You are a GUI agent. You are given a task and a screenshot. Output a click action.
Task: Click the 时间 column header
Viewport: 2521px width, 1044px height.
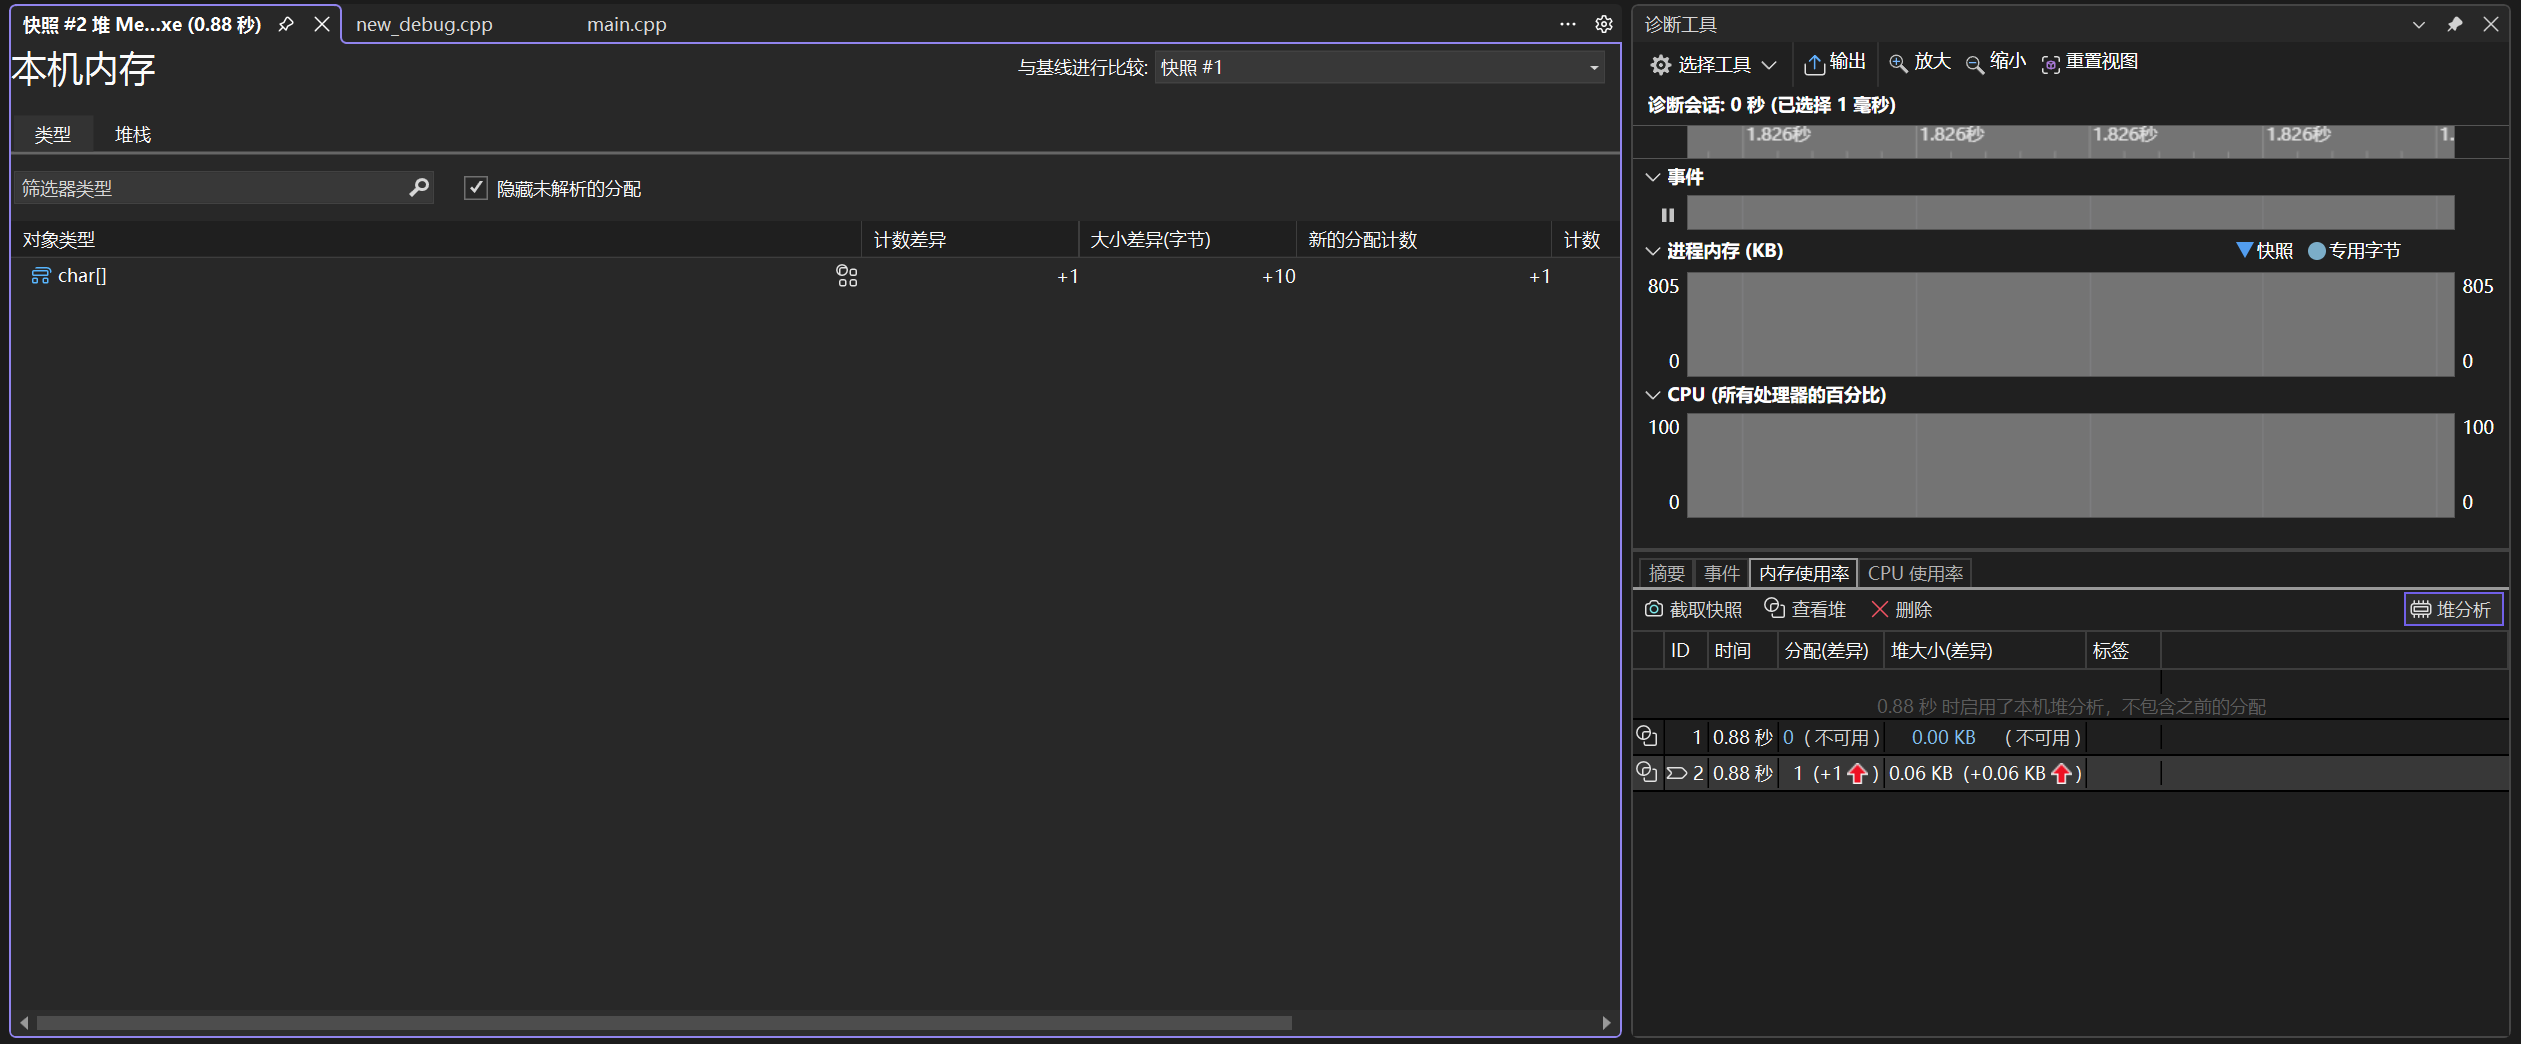tap(1741, 651)
